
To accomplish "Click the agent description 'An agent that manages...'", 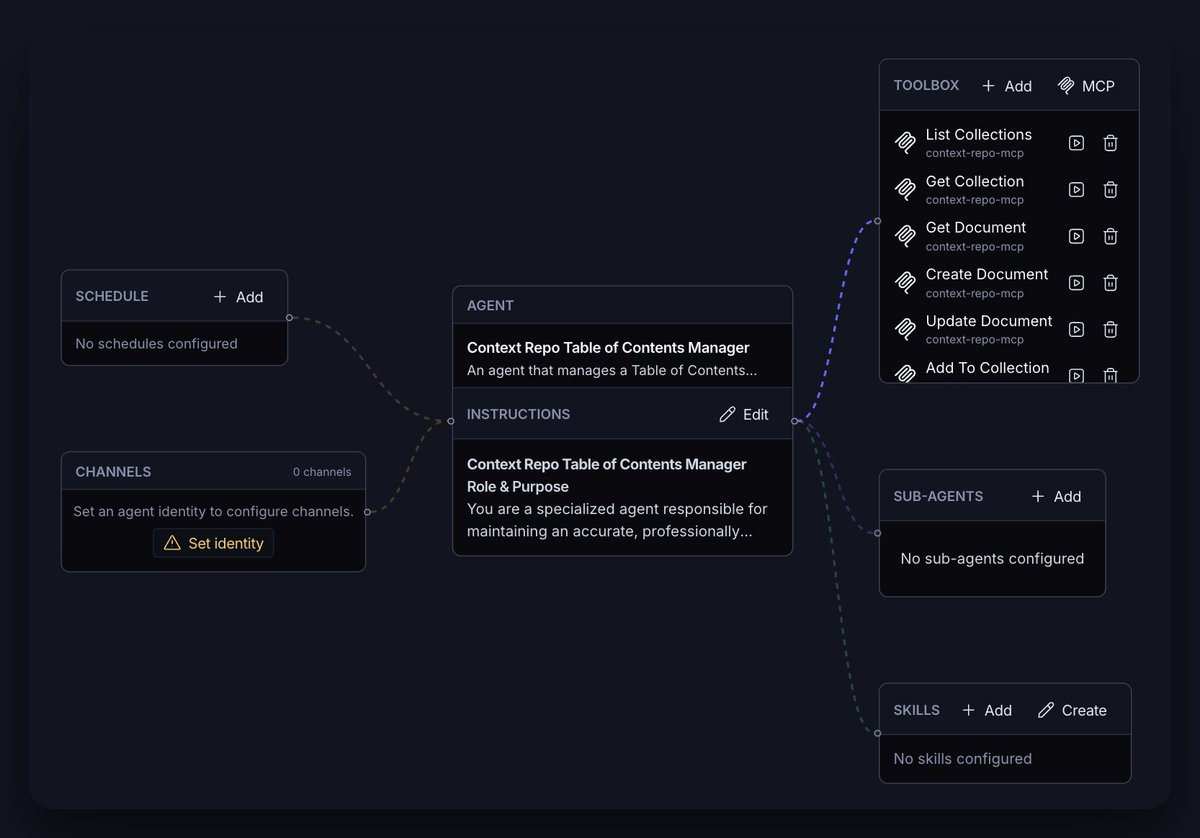I will tap(610, 370).
